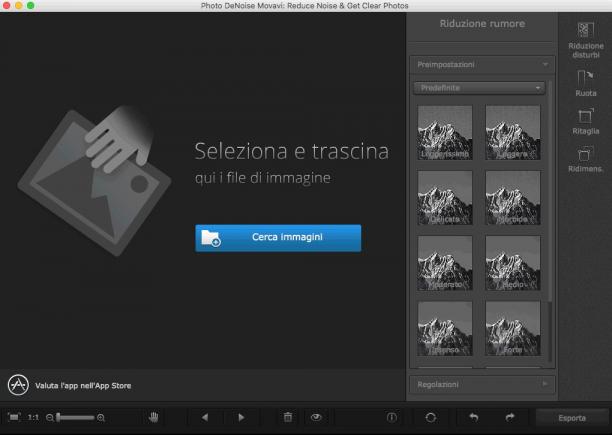This screenshot has width=612, height=435.
Task: Click the Riduzione rumore panel title
Action: (x=482, y=24)
